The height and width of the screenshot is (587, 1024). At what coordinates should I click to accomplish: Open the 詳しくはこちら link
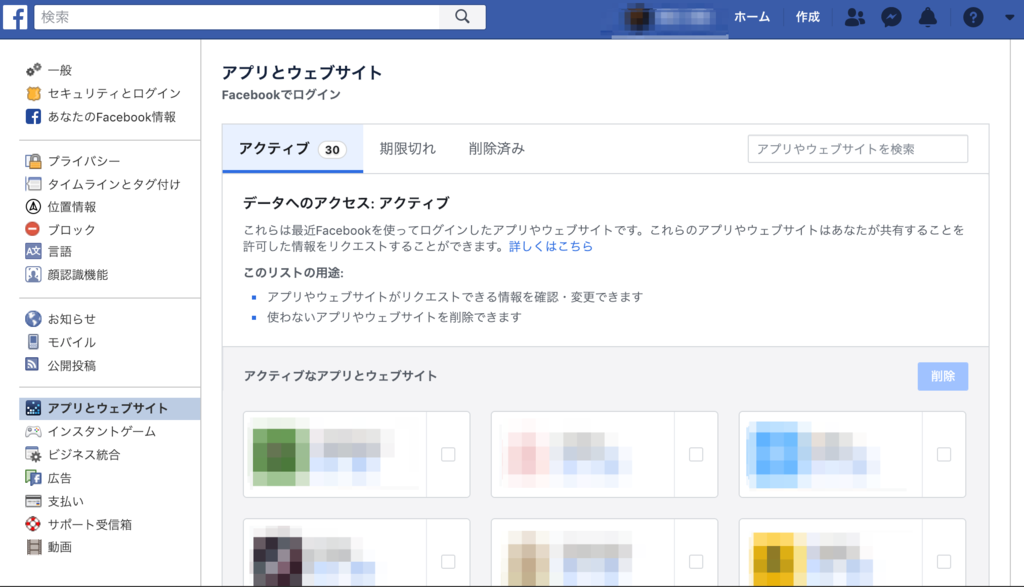[x=551, y=246]
